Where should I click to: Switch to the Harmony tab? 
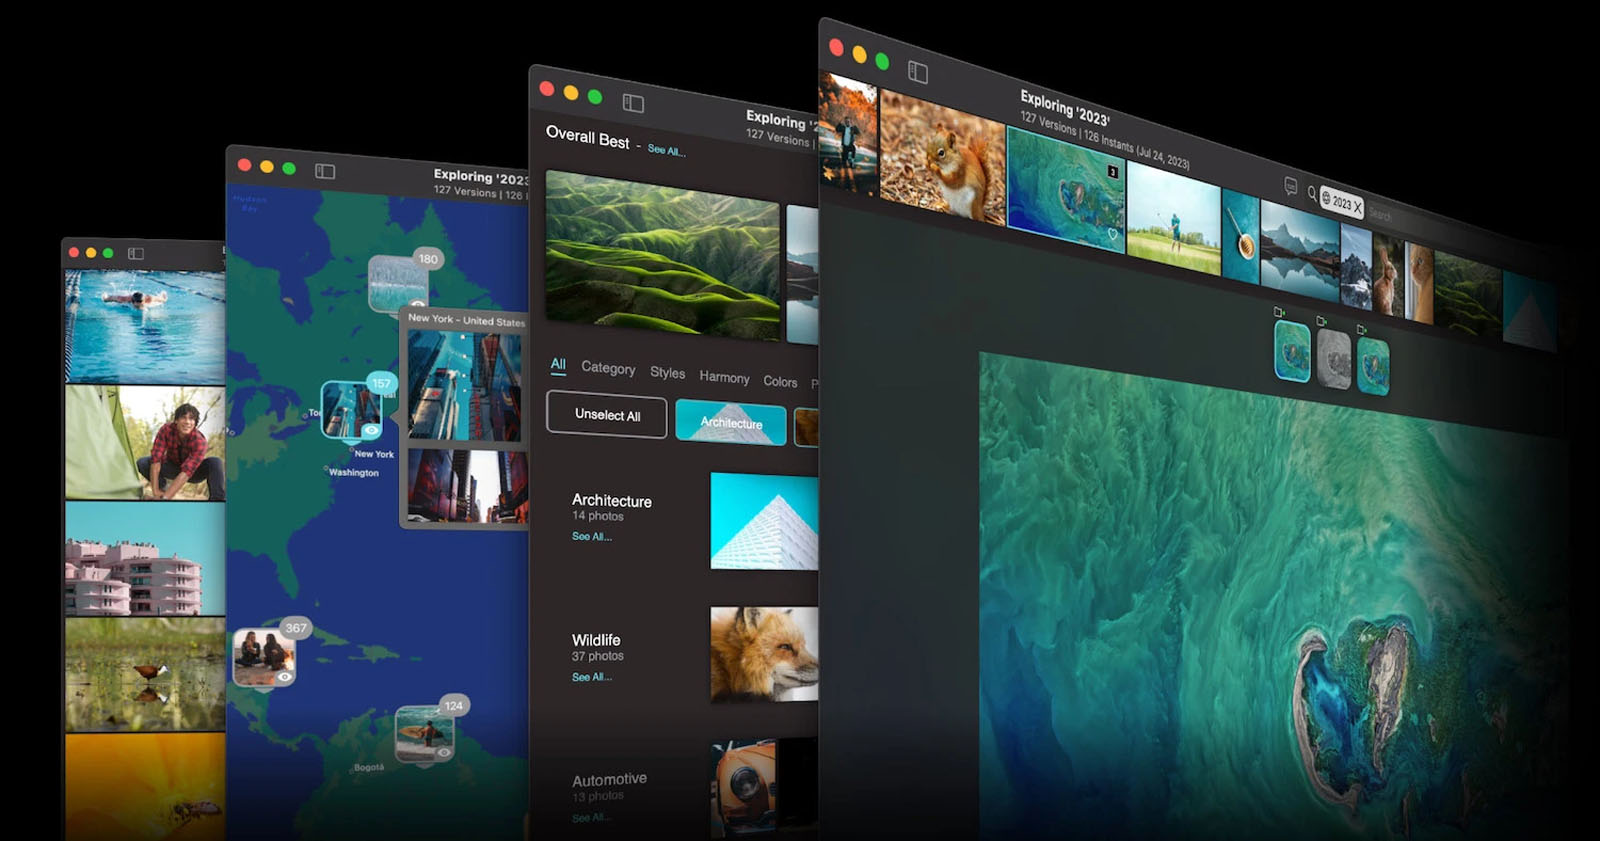click(724, 377)
